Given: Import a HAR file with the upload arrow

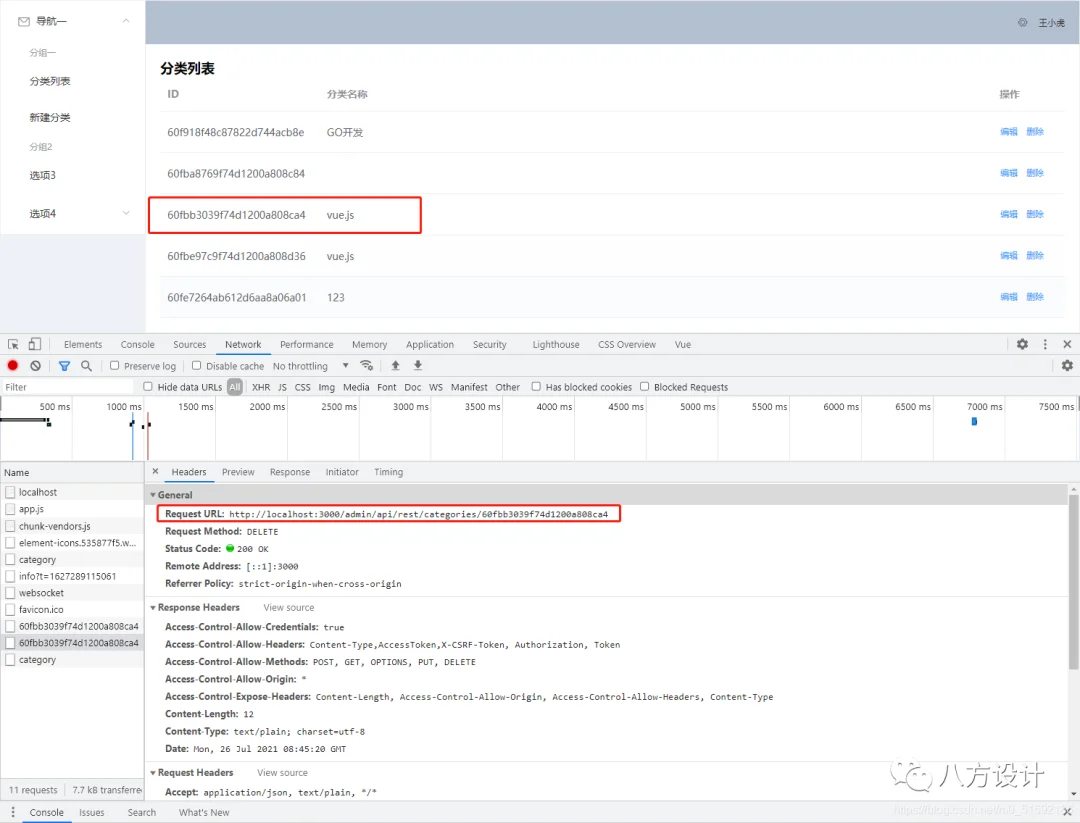Looking at the screenshot, I should pyautogui.click(x=395, y=366).
